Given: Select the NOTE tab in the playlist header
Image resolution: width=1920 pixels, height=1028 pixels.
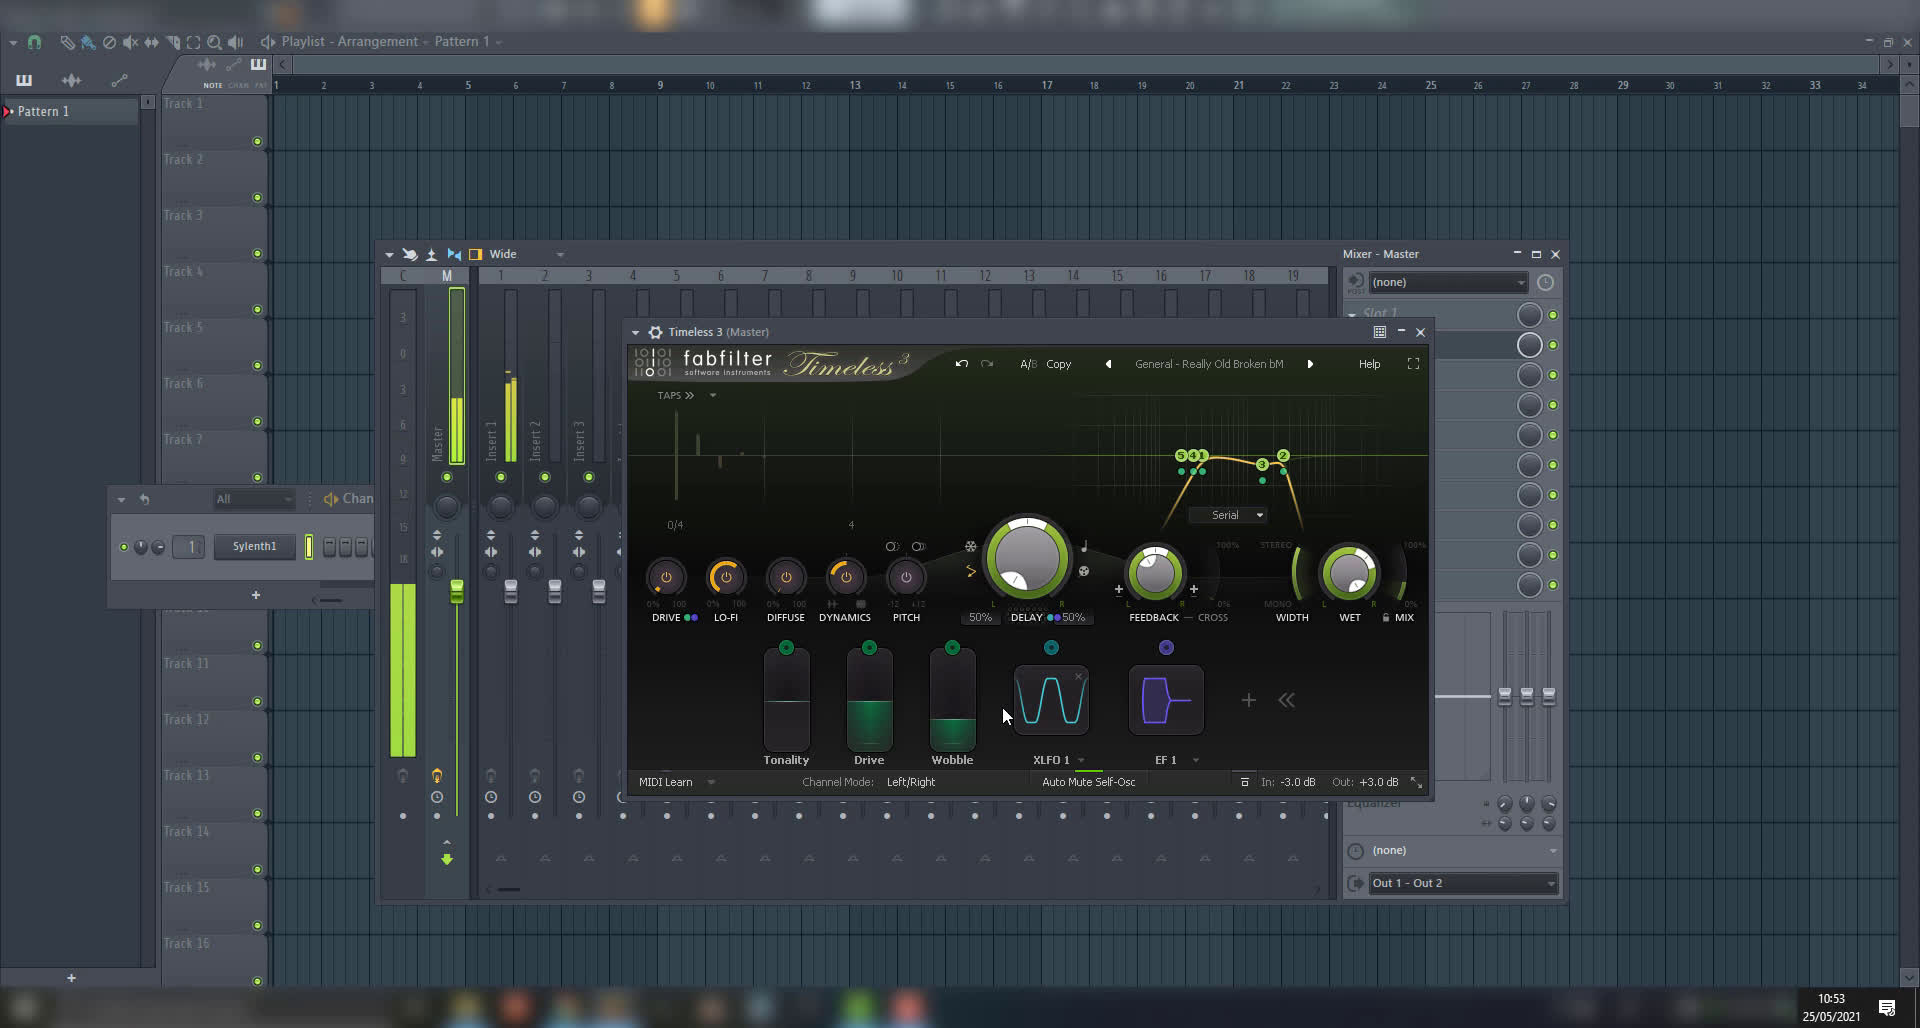Looking at the screenshot, I should [x=213, y=86].
